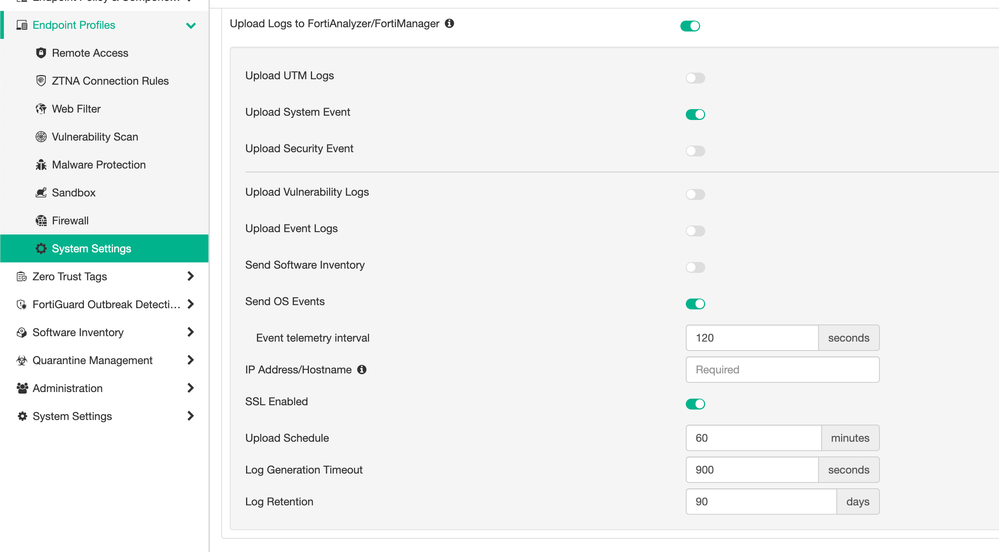Select the Sandbox menu item
This screenshot has height=552, width=999.
click(x=74, y=193)
